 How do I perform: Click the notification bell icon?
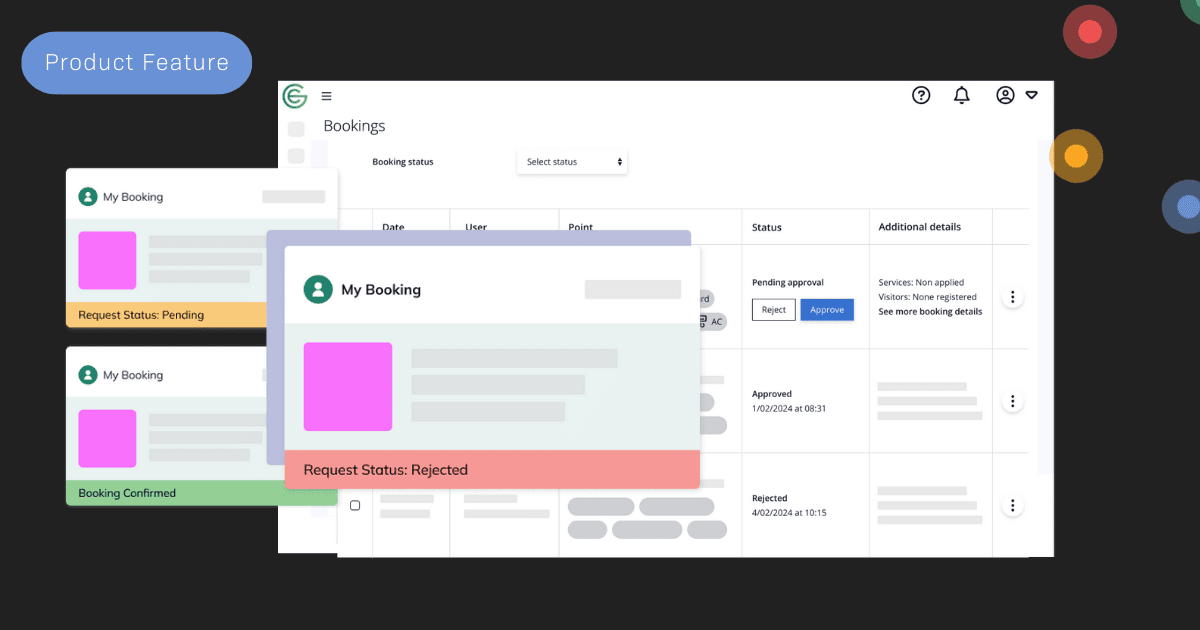coord(961,95)
